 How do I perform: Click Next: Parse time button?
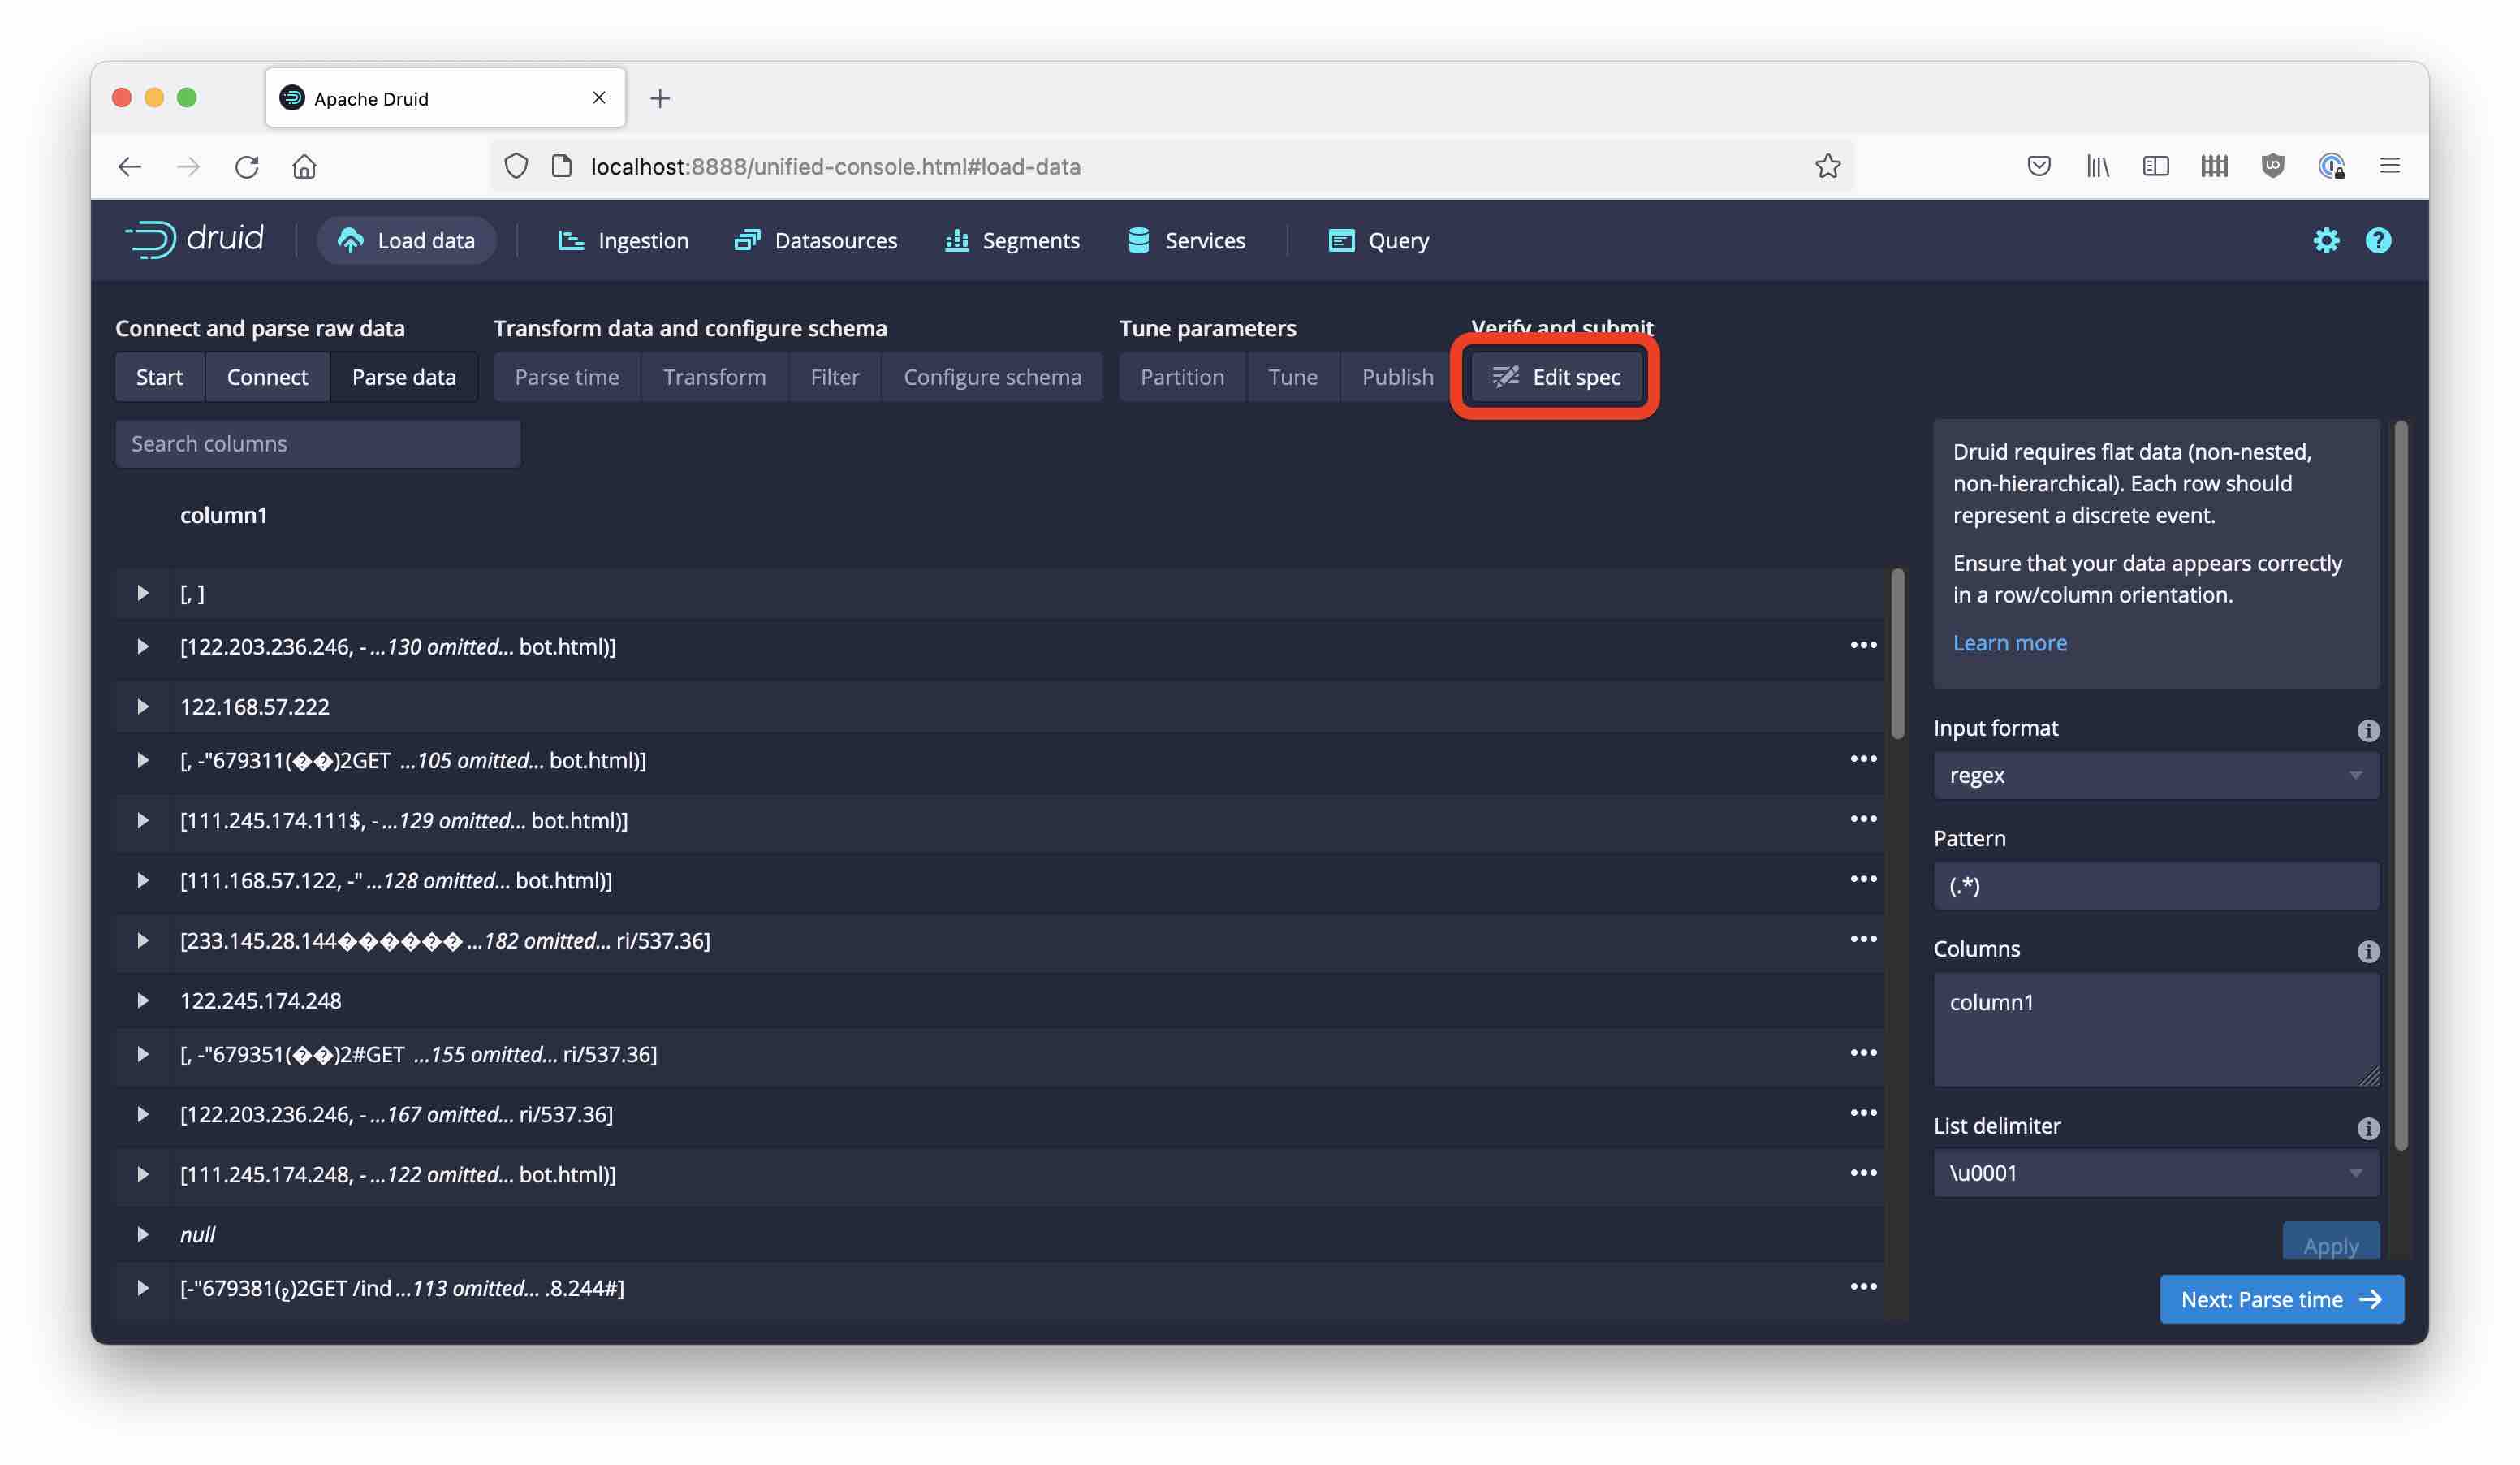click(2280, 1299)
